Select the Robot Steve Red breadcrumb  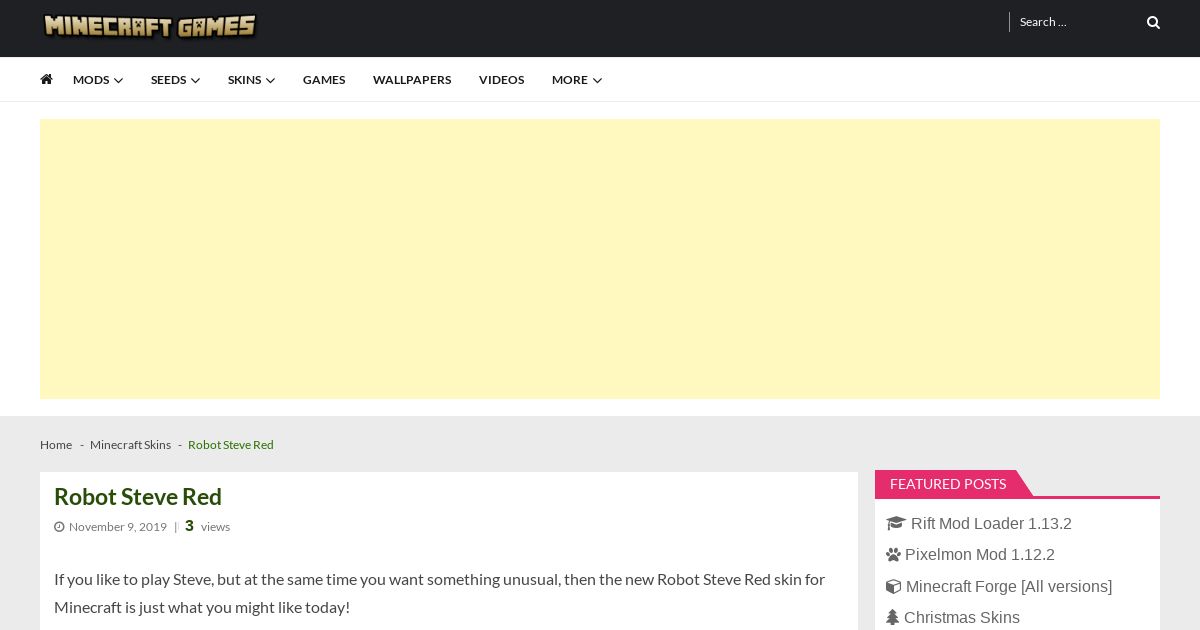[231, 445]
